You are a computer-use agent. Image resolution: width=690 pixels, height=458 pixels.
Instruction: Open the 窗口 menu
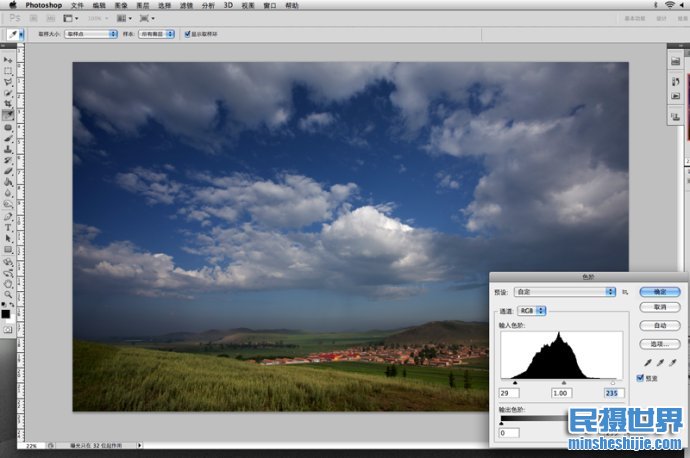pyautogui.click(x=270, y=5)
